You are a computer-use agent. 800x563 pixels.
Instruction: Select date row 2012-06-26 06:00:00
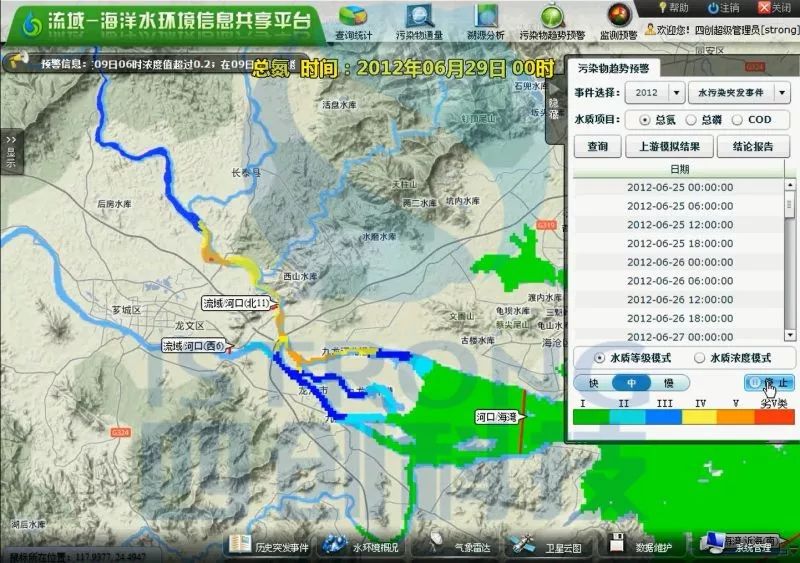pyautogui.click(x=679, y=281)
